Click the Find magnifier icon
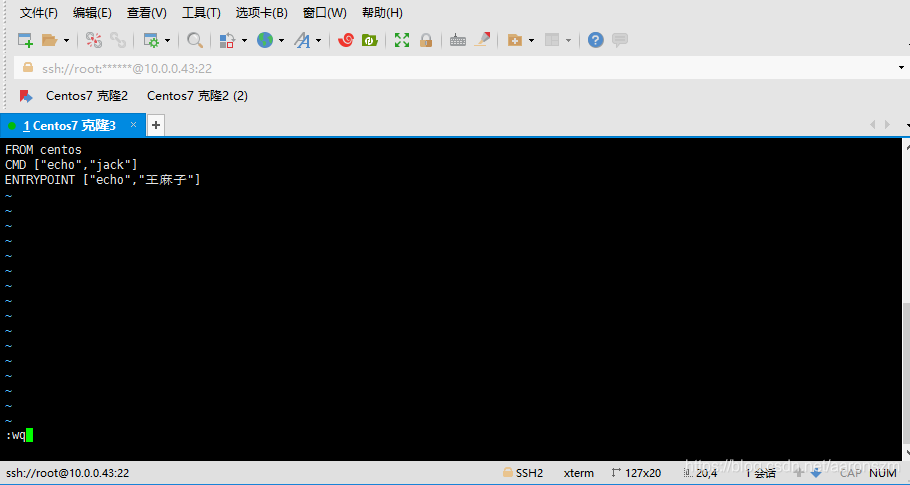Image resolution: width=910 pixels, height=485 pixels. (194, 40)
